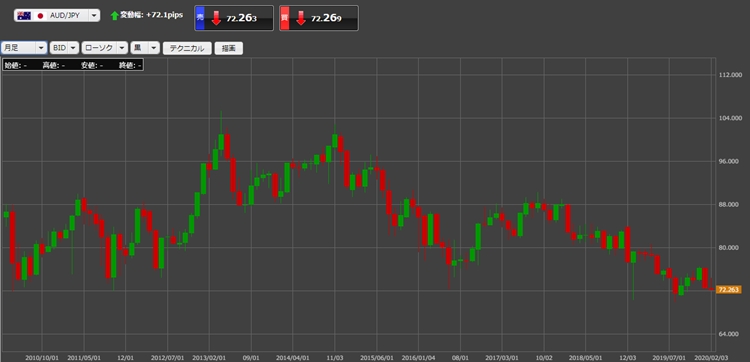Click the red down arrow on the 売 sell panel
This screenshot has height=362, width=750.
point(216,18)
